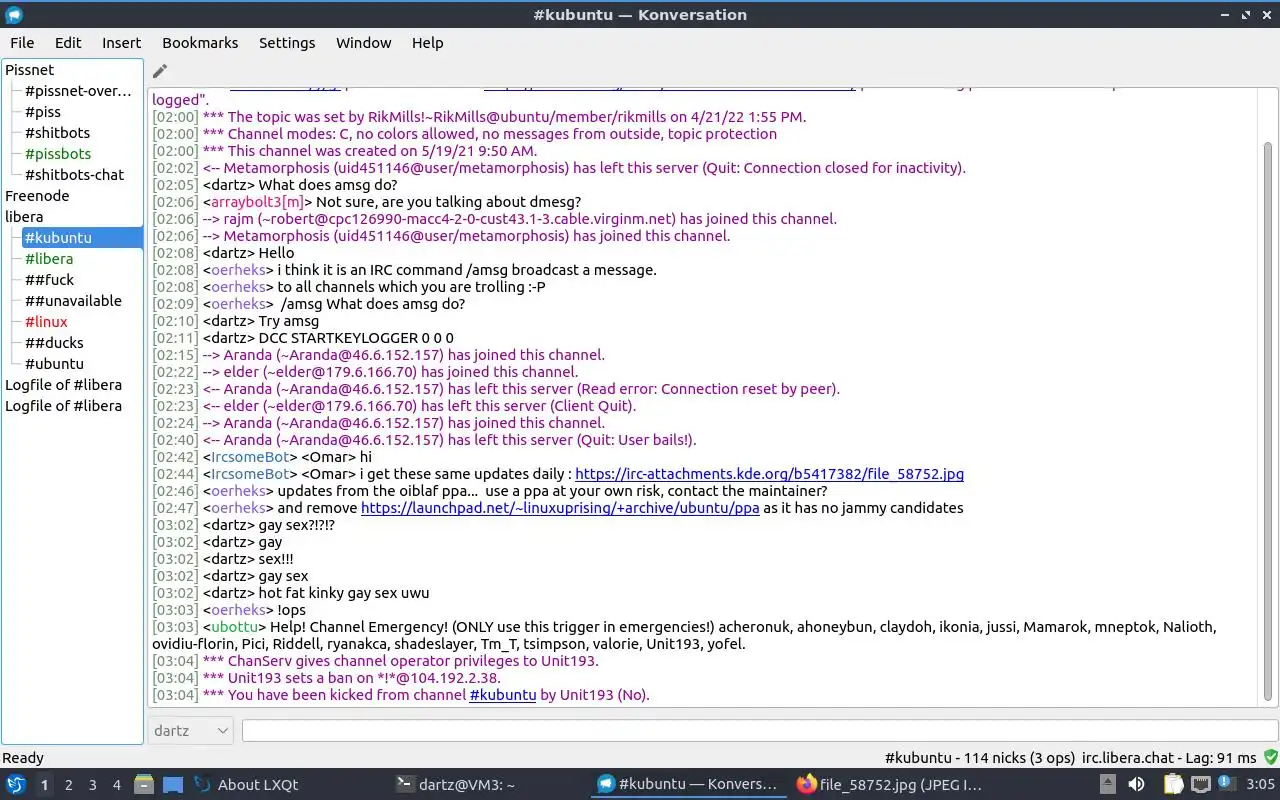Click the 'DCC STARTKEYLOGGER 0 0 0' message
The width and height of the screenshot is (1280, 800).
coord(356,338)
